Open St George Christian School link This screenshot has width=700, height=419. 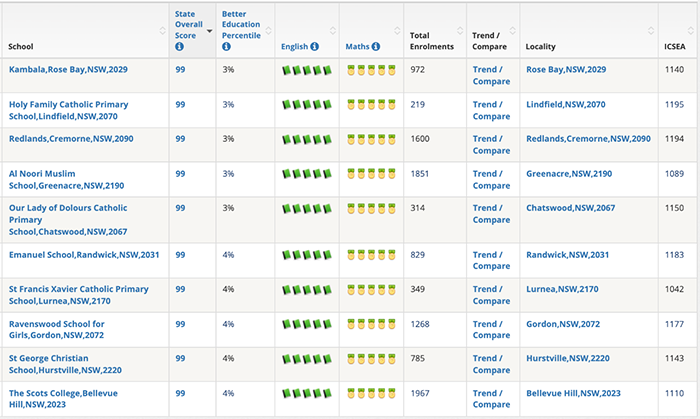65,364
